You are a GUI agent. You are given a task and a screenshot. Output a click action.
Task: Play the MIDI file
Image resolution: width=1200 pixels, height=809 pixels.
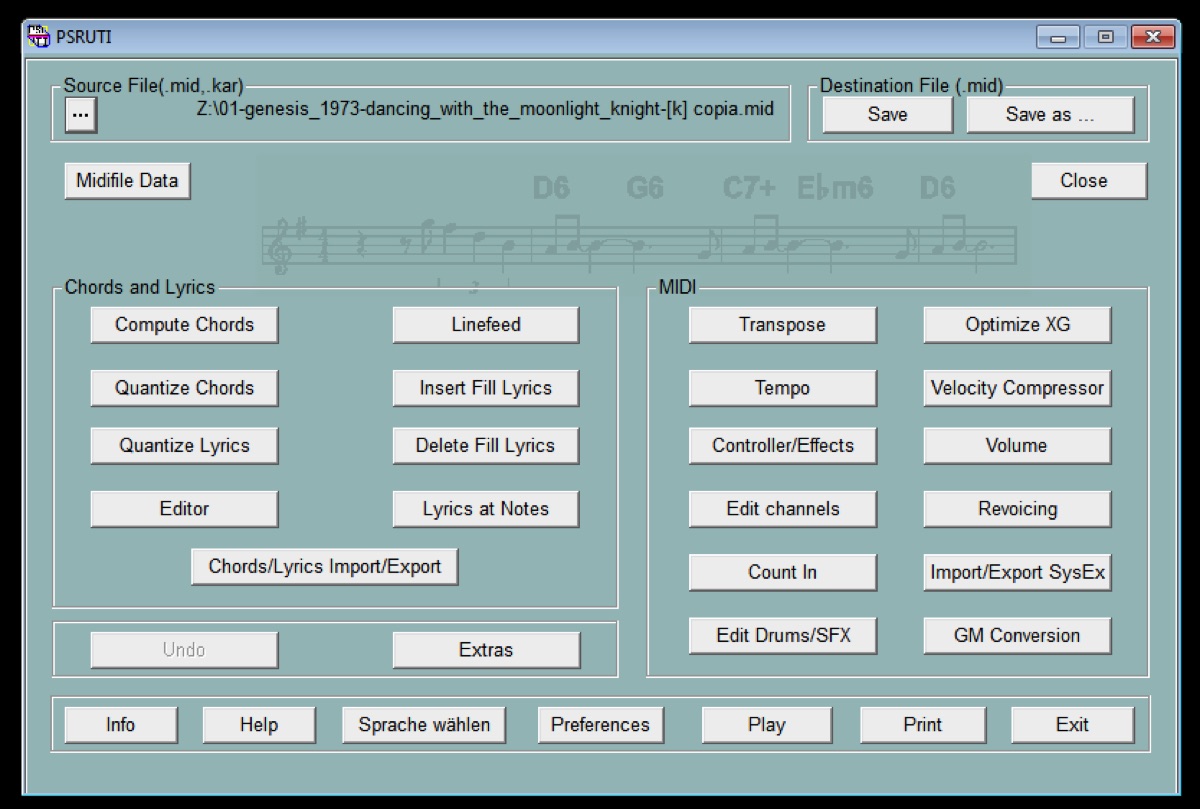click(x=766, y=725)
